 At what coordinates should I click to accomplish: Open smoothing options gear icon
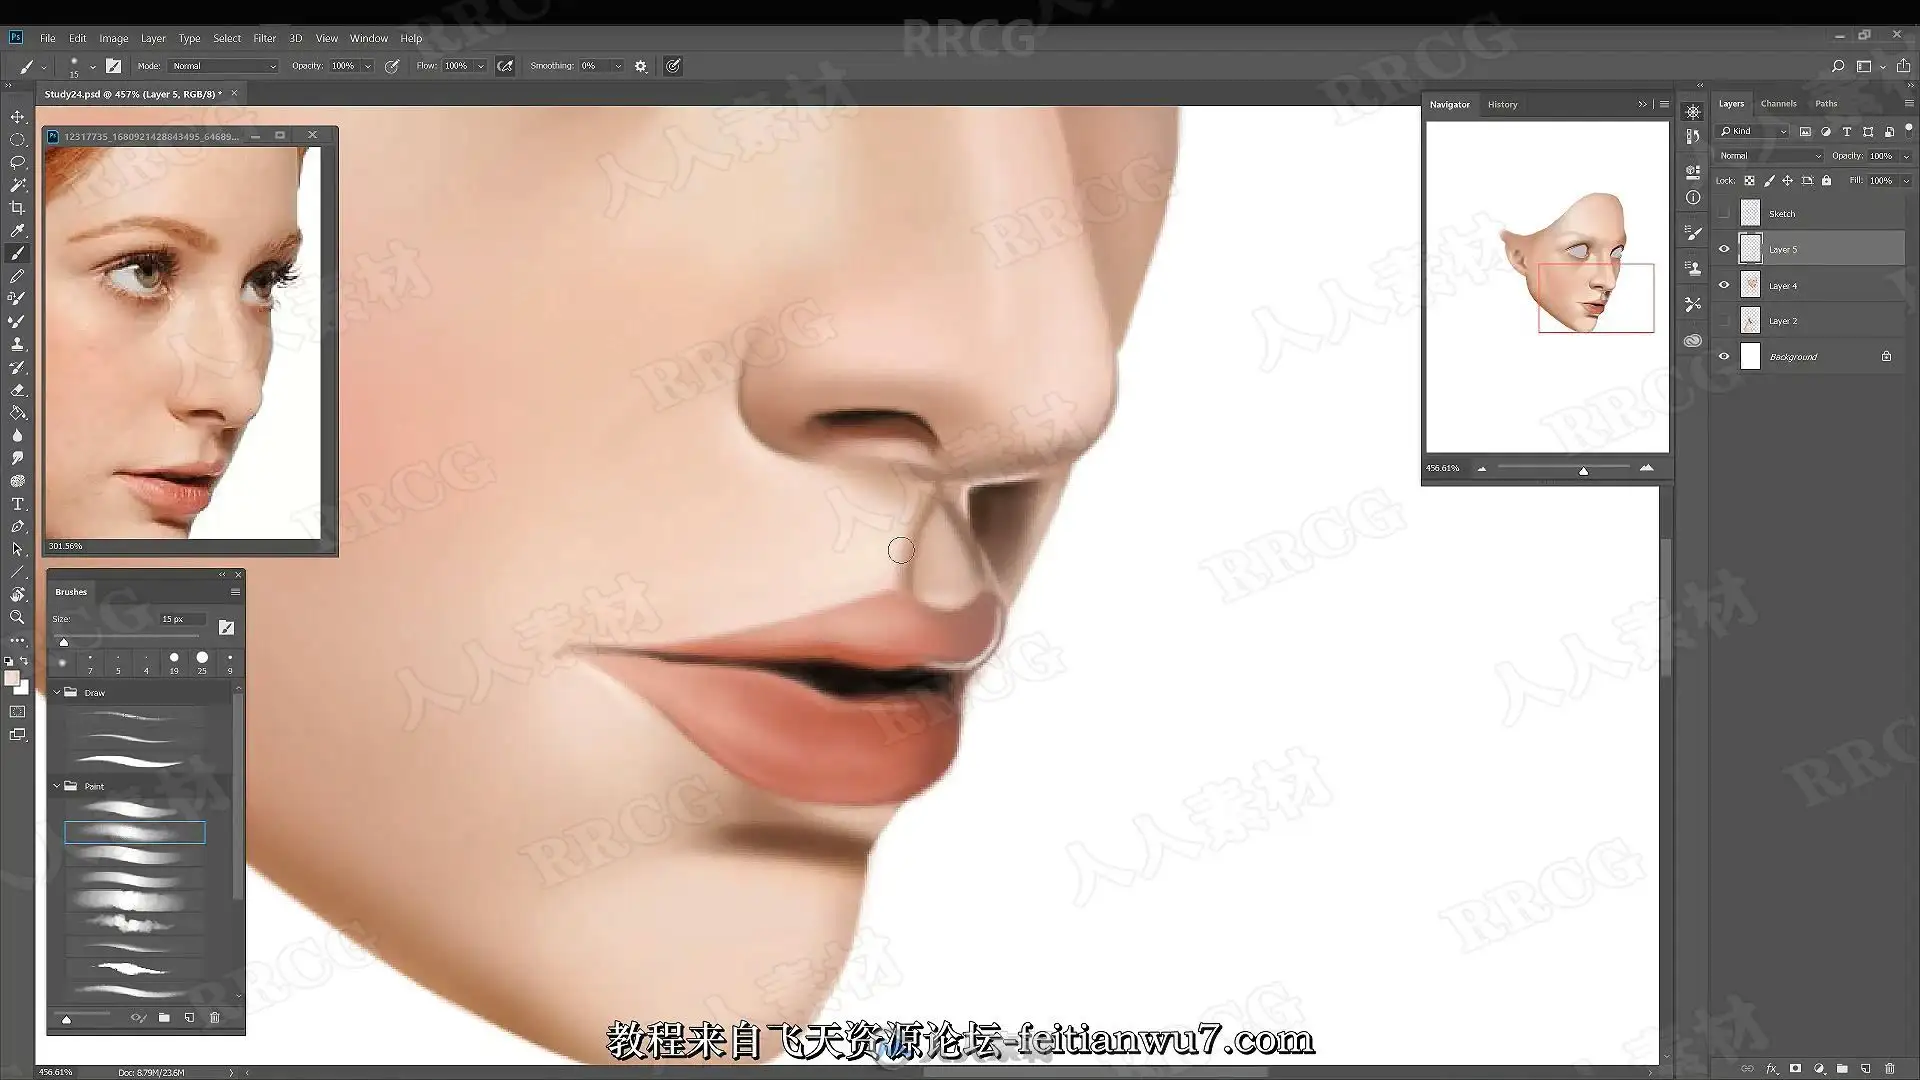pos(641,66)
